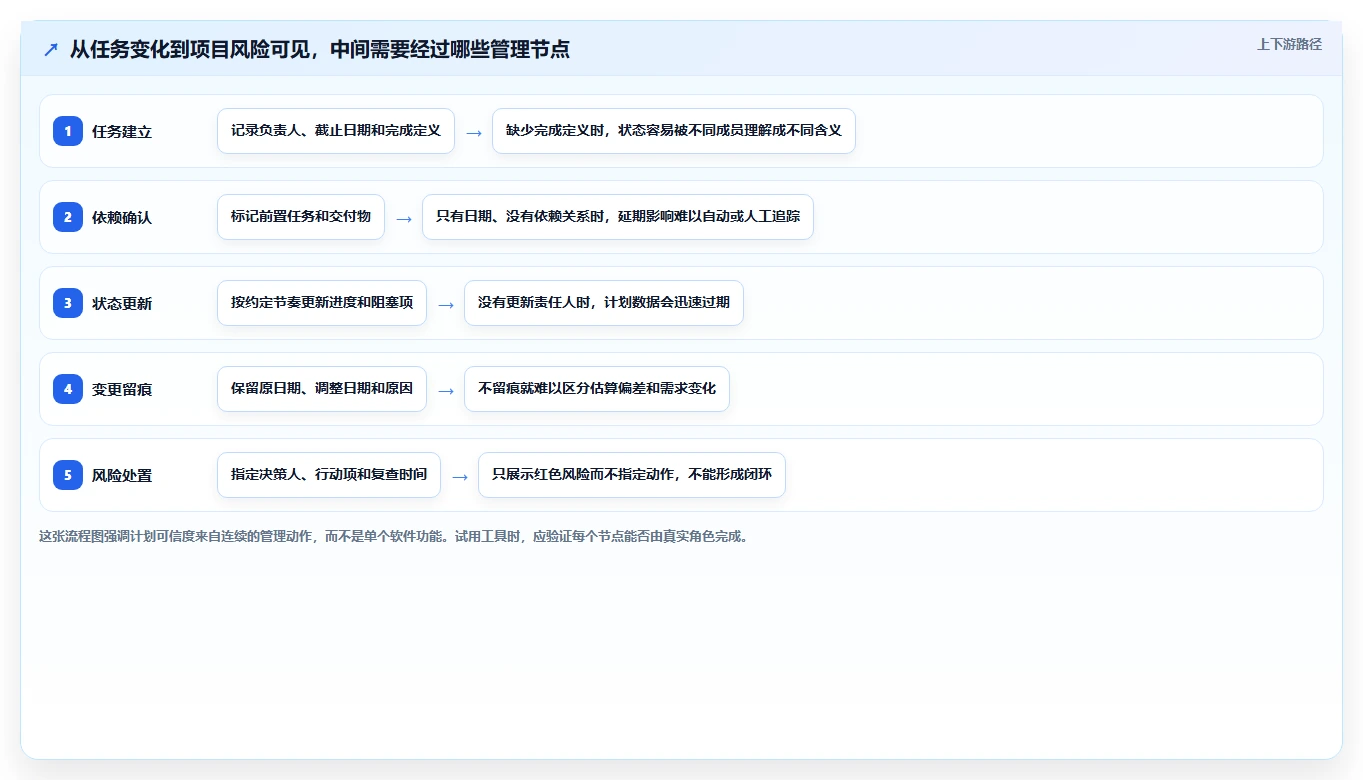
Task: Select the step 1 number badge
Action: pyautogui.click(x=68, y=131)
